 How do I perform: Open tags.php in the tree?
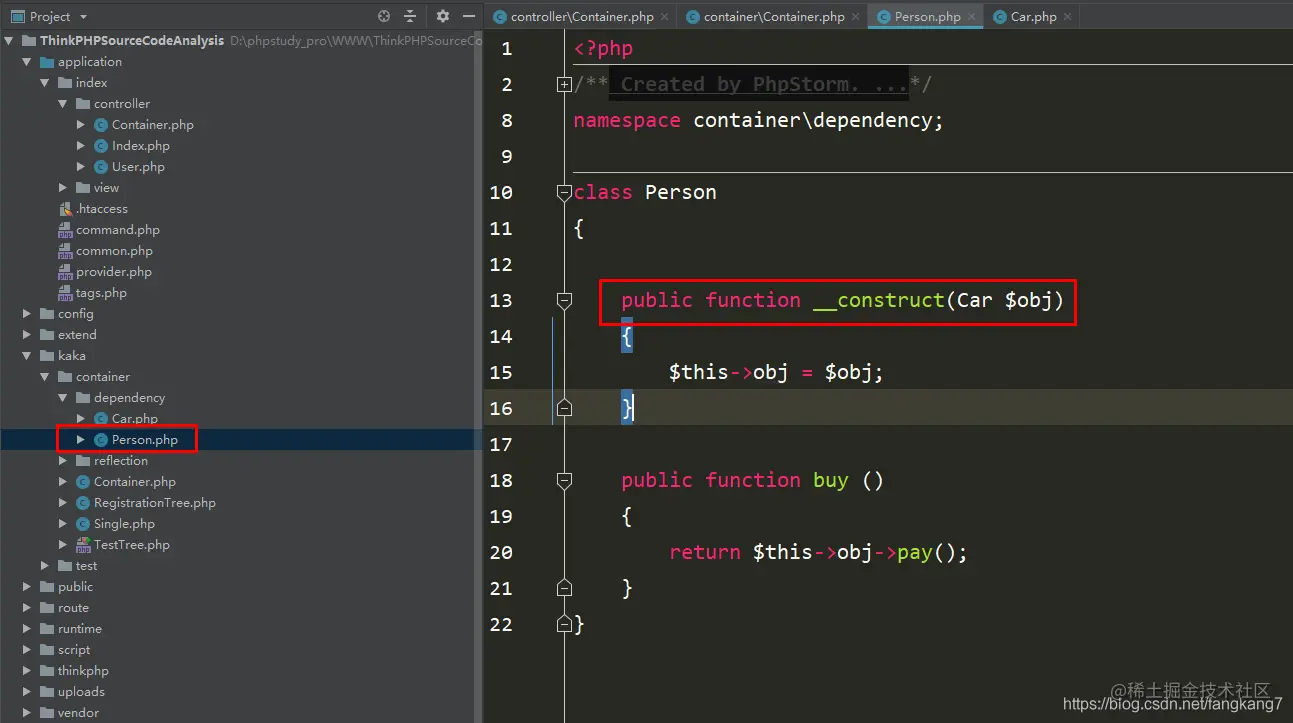pos(101,293)
